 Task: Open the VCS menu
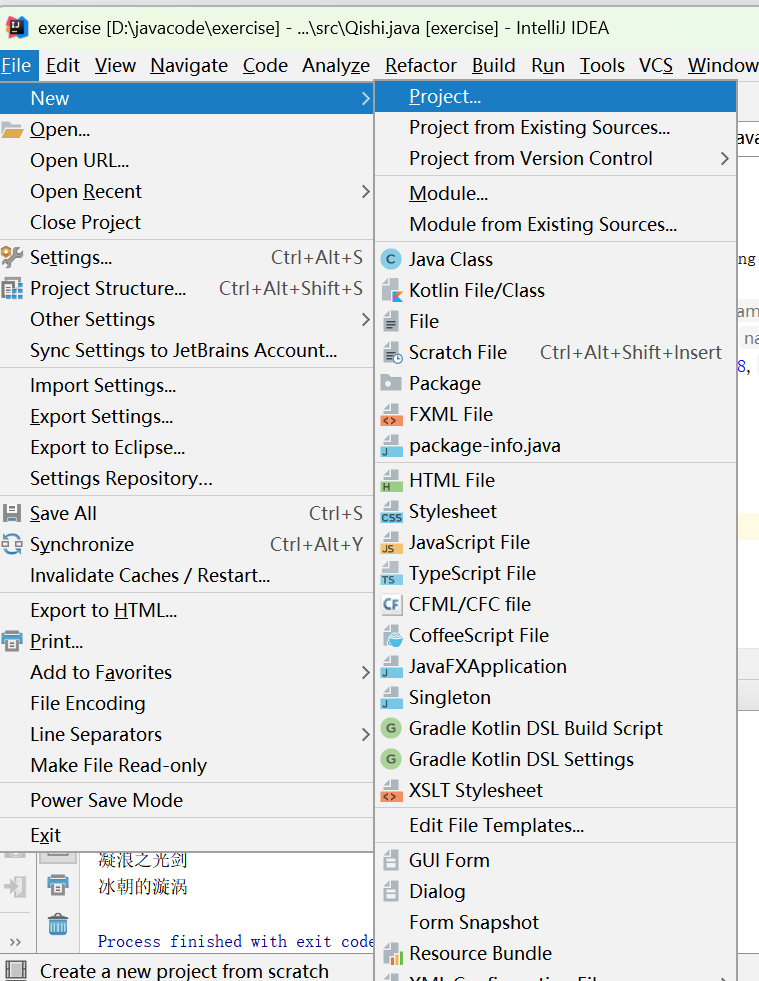(x=656, y=66)
